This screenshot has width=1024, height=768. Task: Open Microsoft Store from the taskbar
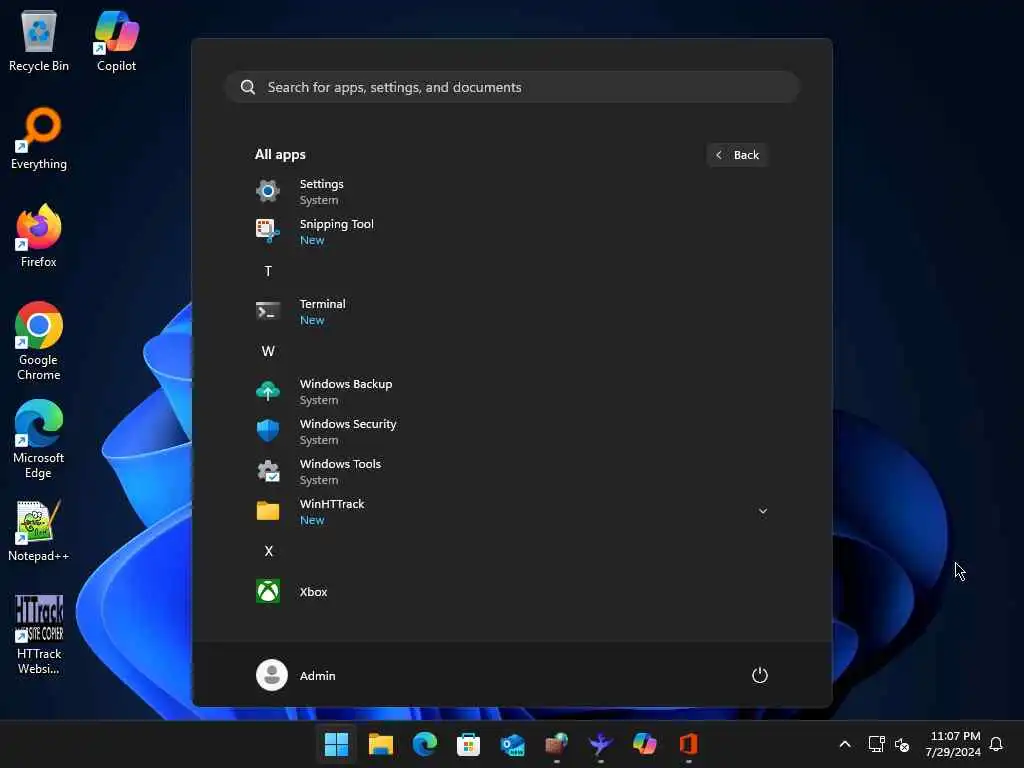(x=468, y=744)
